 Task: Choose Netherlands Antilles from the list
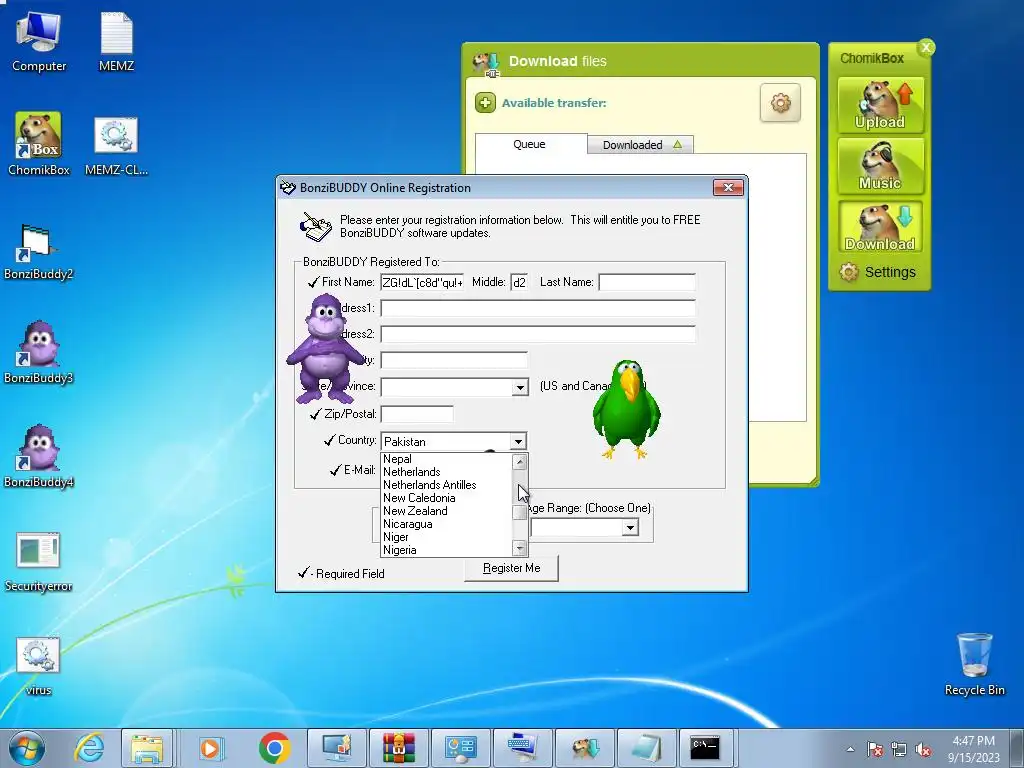click(447, 485)
